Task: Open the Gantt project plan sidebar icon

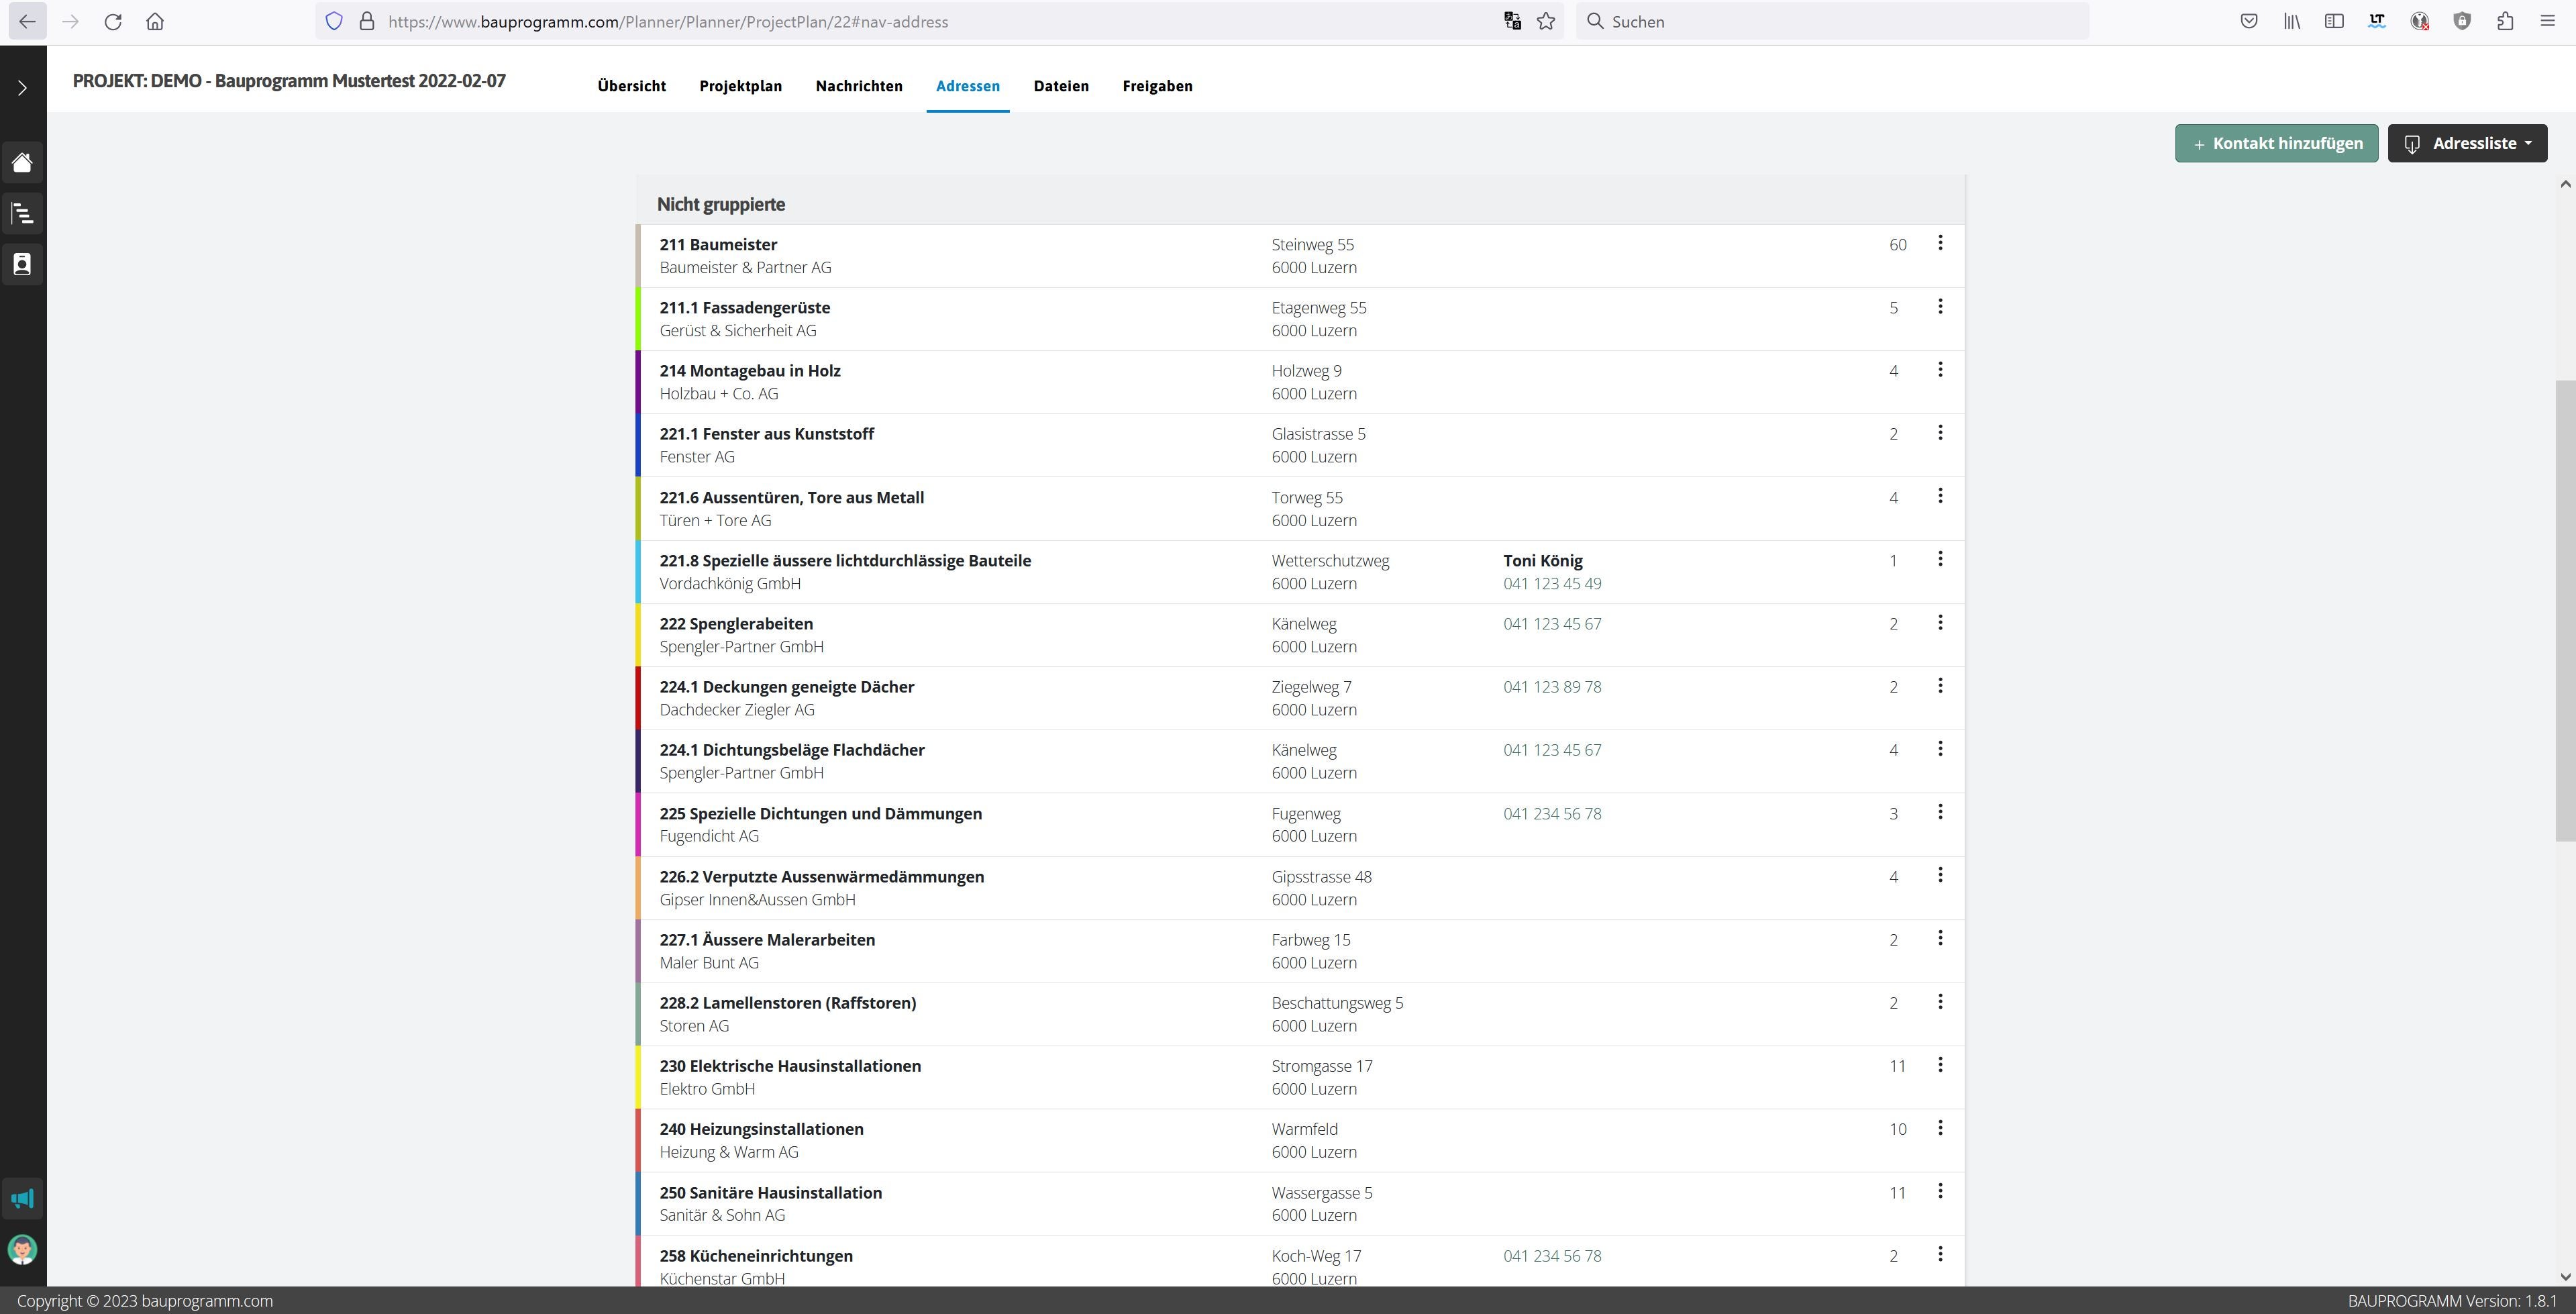Action: tap(22, 213)
